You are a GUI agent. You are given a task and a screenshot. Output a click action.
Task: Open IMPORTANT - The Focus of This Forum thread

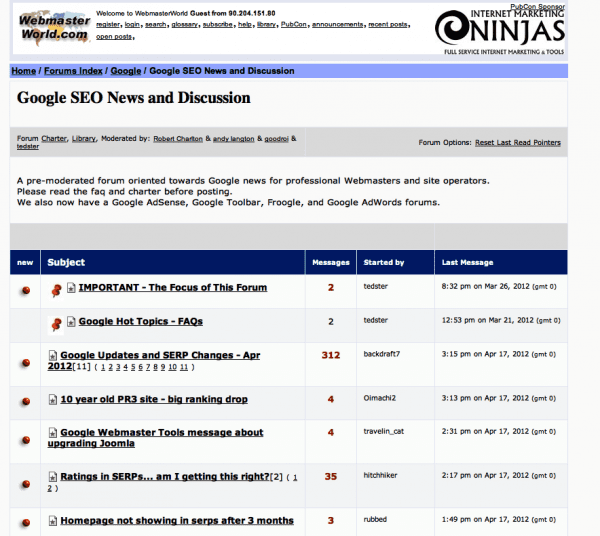pos(173,287)
